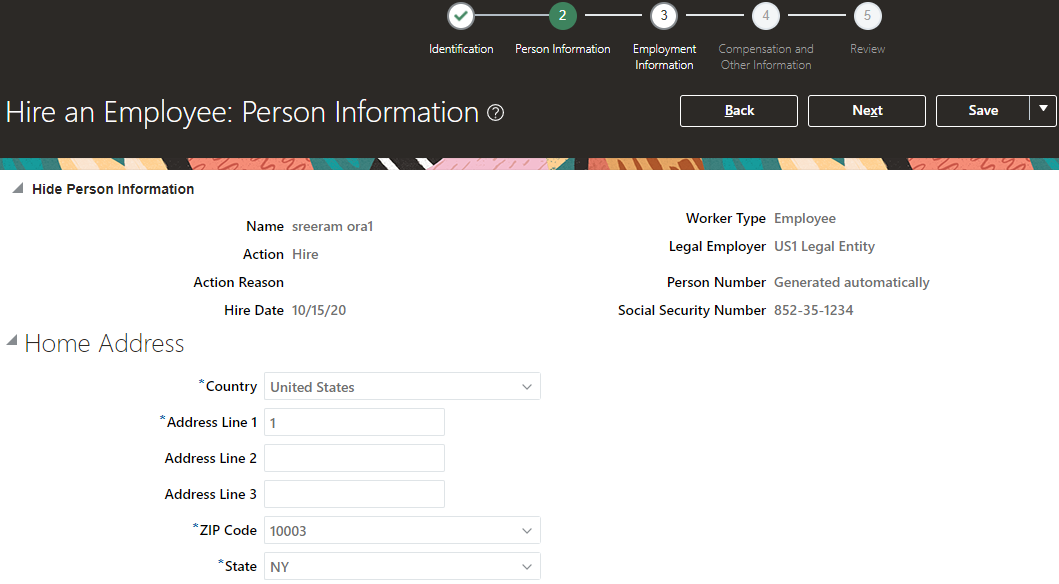The image size is (1059, 584).
Task: Click the Address Line 2 field
Action: pyautogui.click(x=354, y=458)
